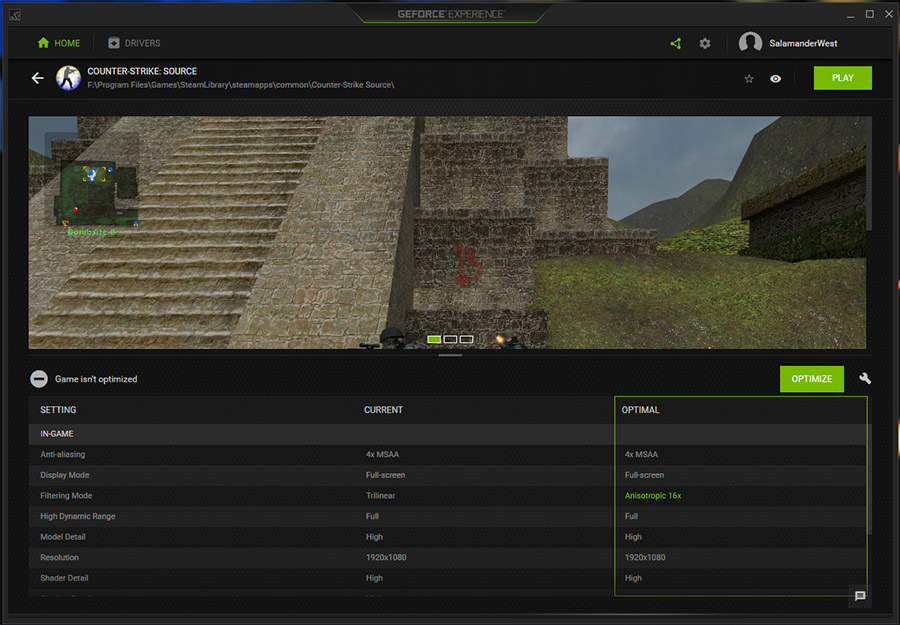Click the 'Game isn't optimized' minus icon
The height and width of the screenshot is (625, 900).
tap(38, 379)
